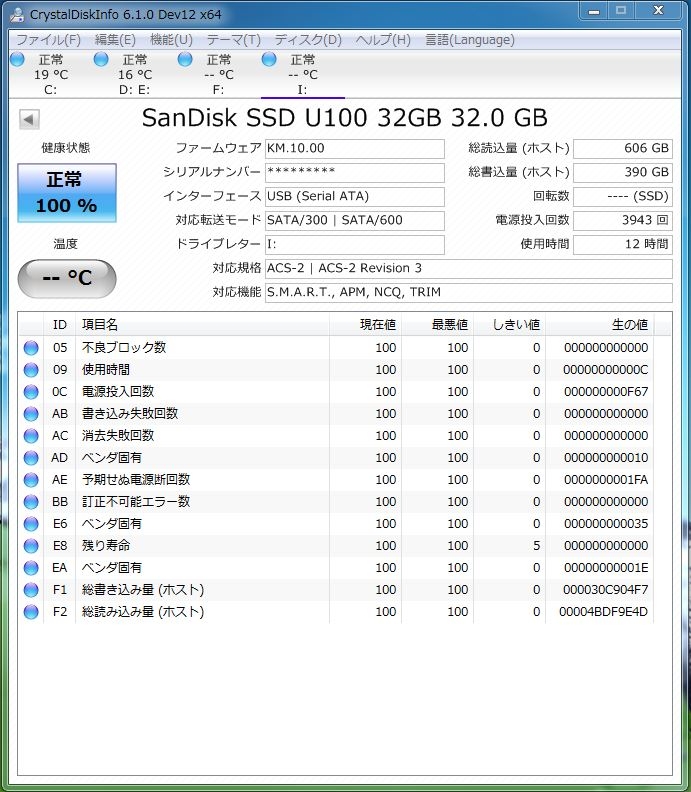
Task: Click raw value 000000000F67
Action: click(606, 392)
